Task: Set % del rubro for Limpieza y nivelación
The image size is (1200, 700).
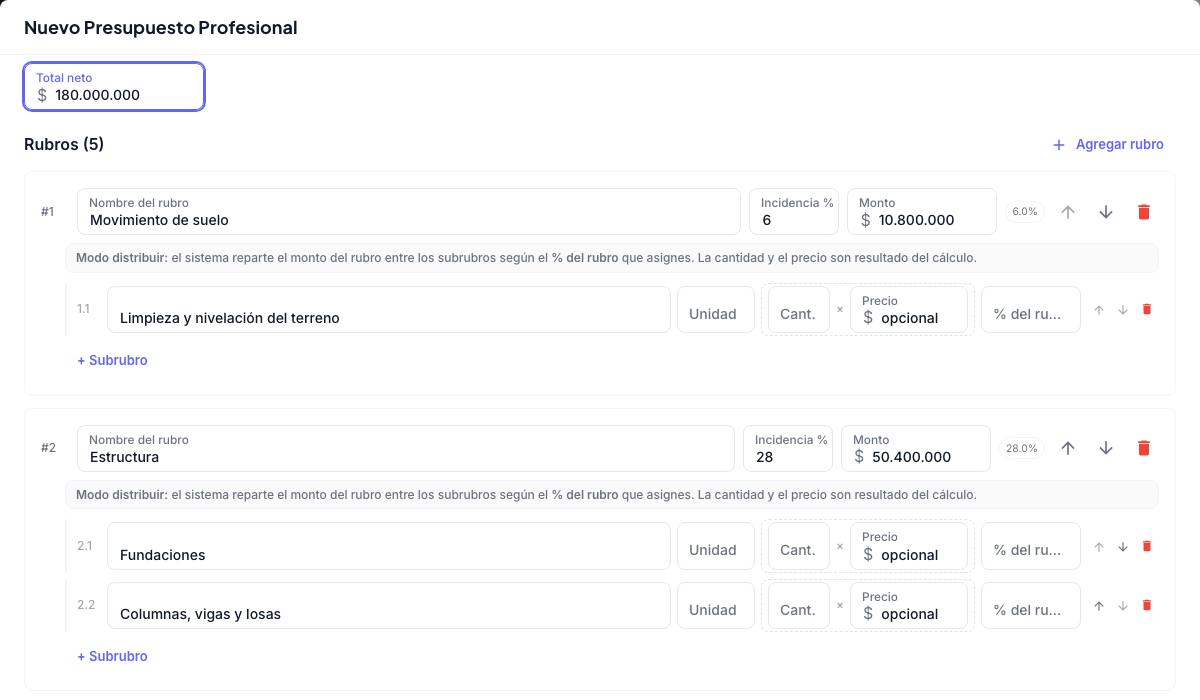Action: 1031,310
